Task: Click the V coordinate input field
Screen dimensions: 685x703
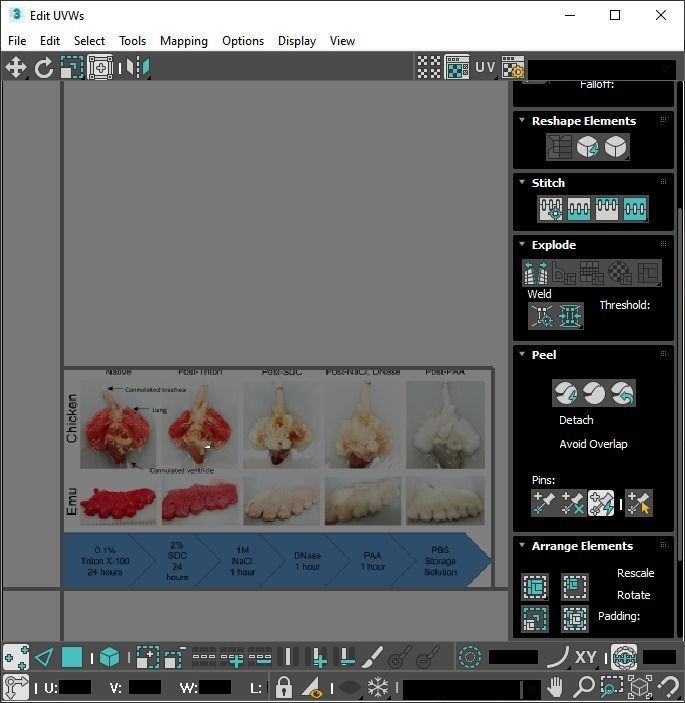Action: click(x=145, y=687)
